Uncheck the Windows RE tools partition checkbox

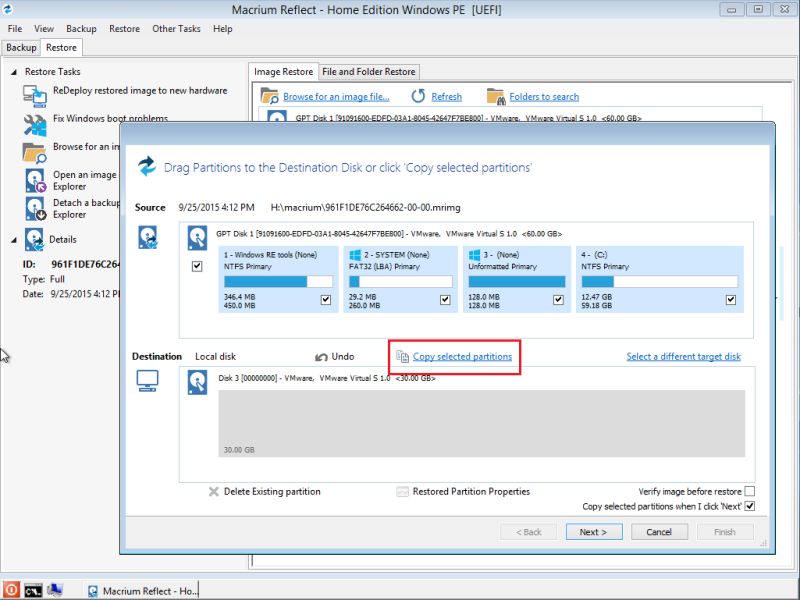point(326,300)
